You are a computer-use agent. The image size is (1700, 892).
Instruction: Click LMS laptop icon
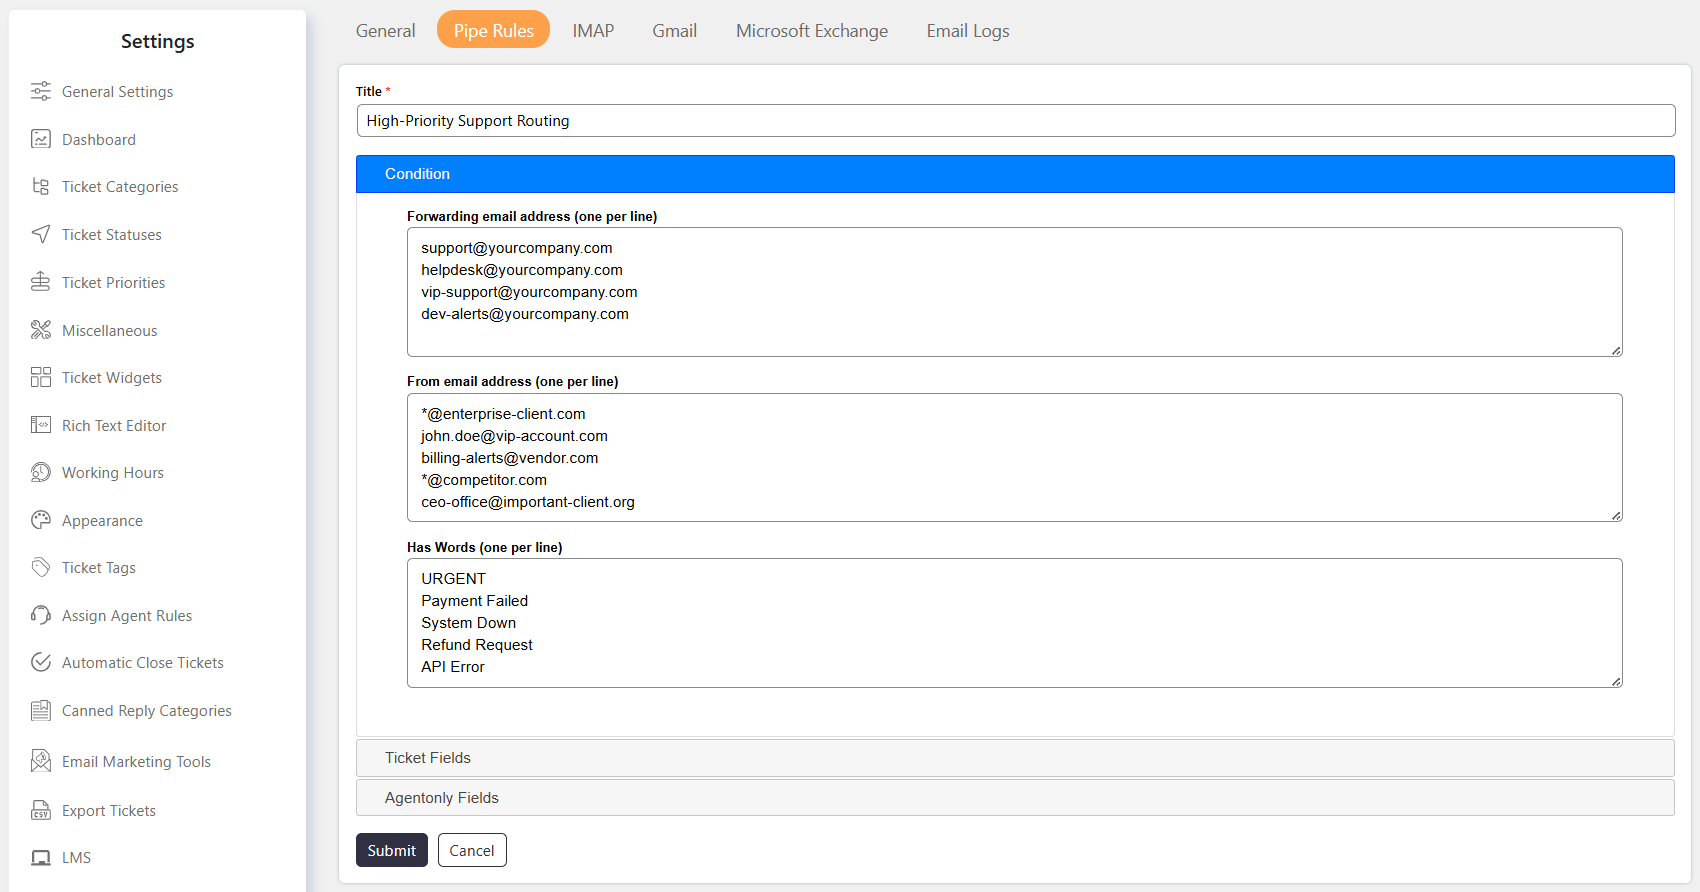pyautogui.click(x=40, y=857)
